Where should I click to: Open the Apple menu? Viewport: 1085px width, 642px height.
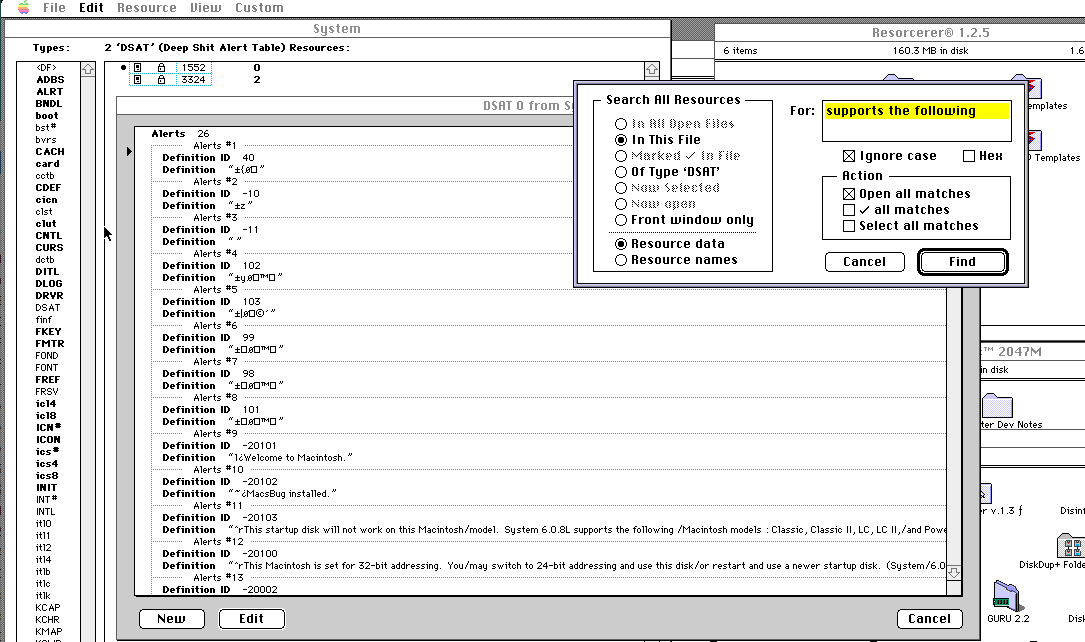(24, 8)
